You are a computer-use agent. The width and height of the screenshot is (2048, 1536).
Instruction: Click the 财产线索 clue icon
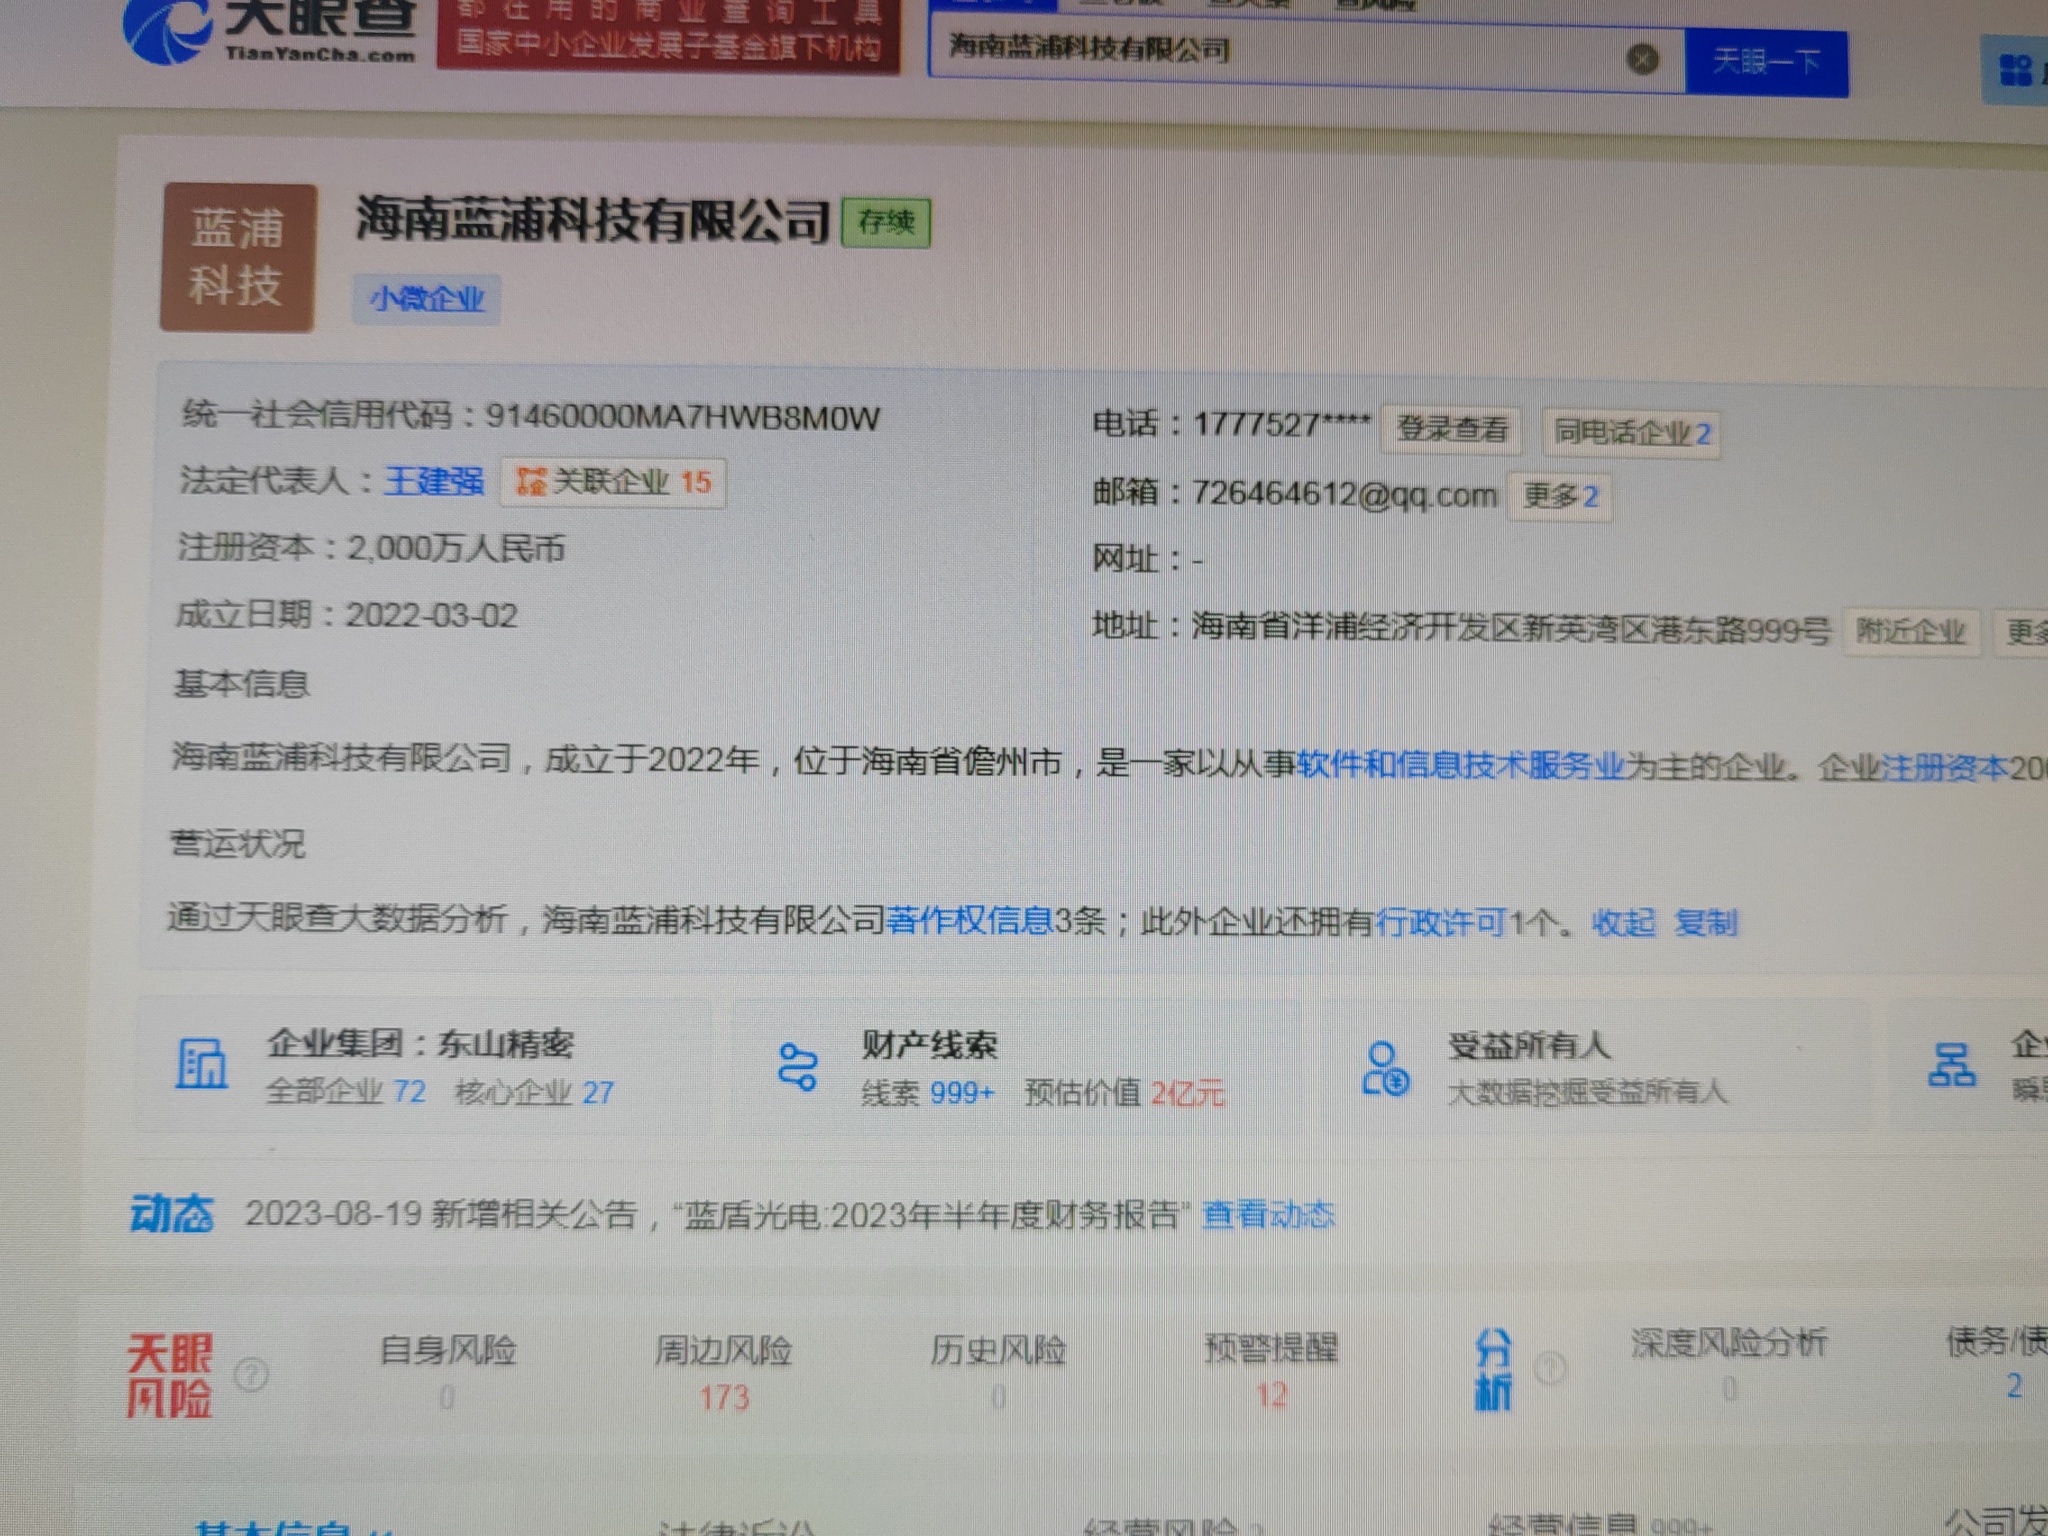pyautogui.click(x=798, y=1067)
